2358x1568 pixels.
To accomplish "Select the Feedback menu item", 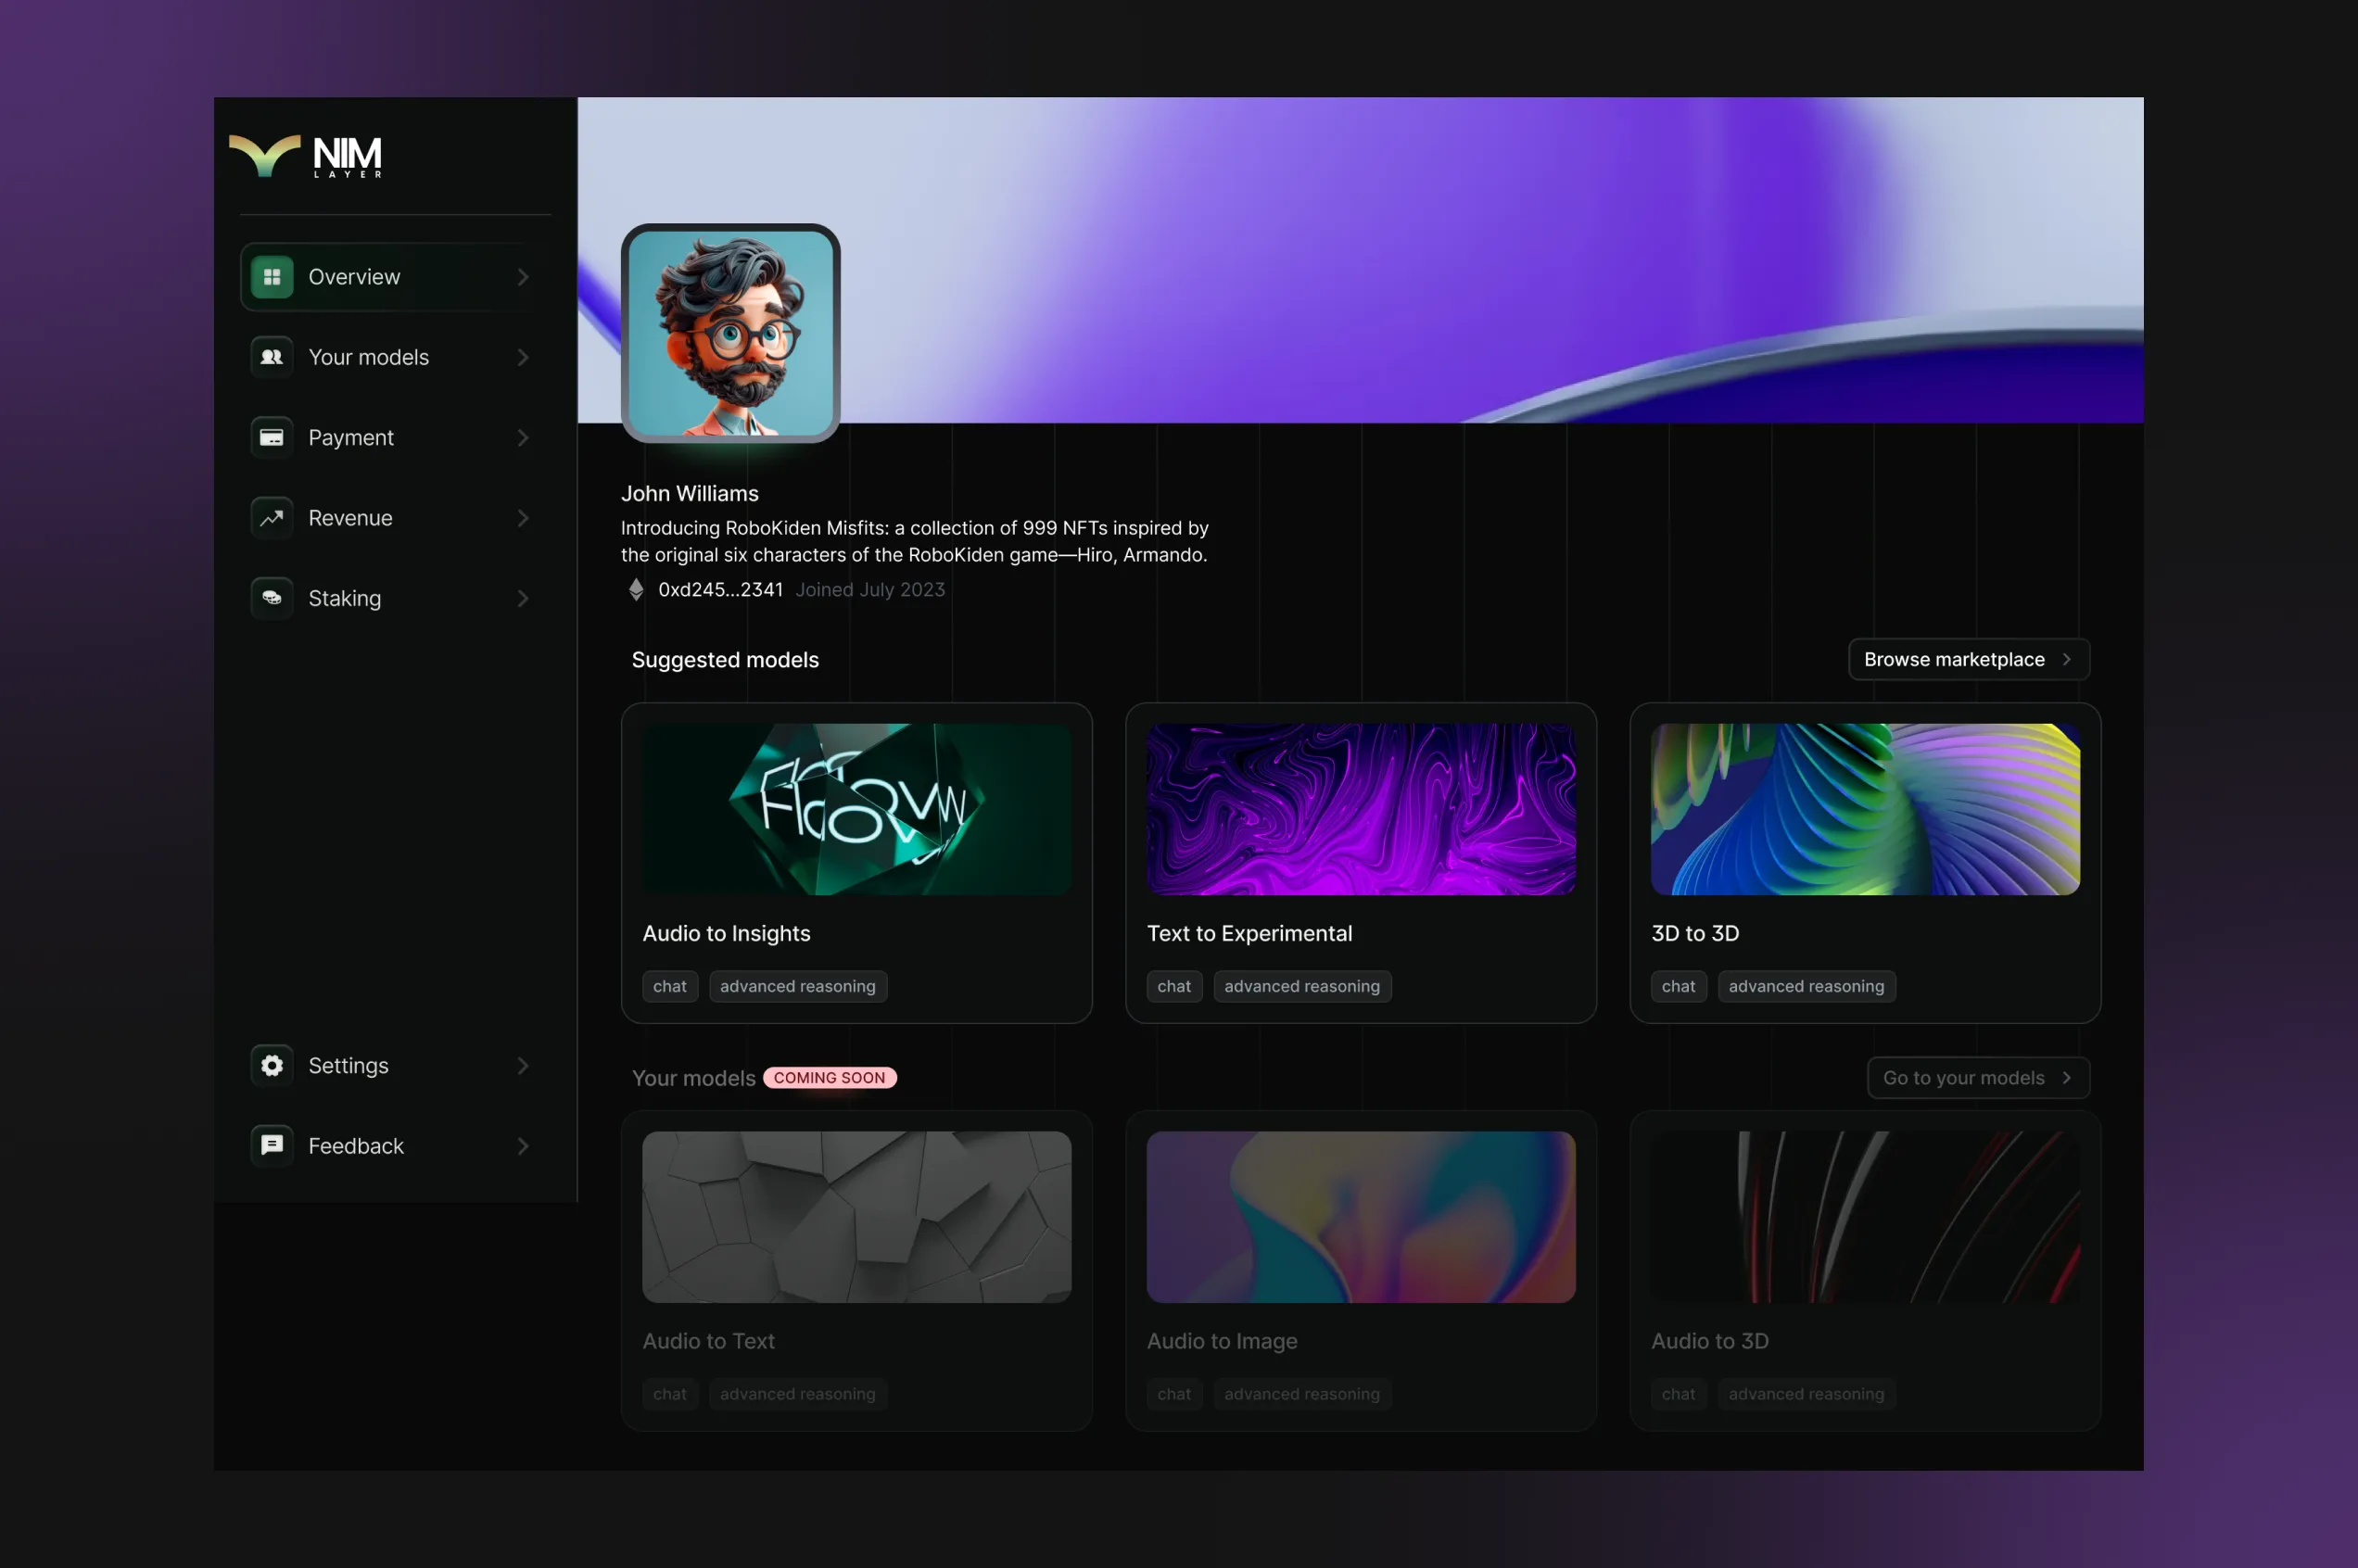I will pyautogui.click(x=356, y=1146).
